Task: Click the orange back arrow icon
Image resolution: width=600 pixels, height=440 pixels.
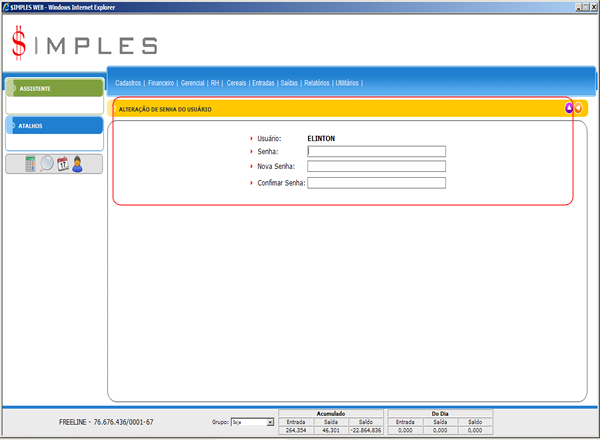Action: point(578,108)
